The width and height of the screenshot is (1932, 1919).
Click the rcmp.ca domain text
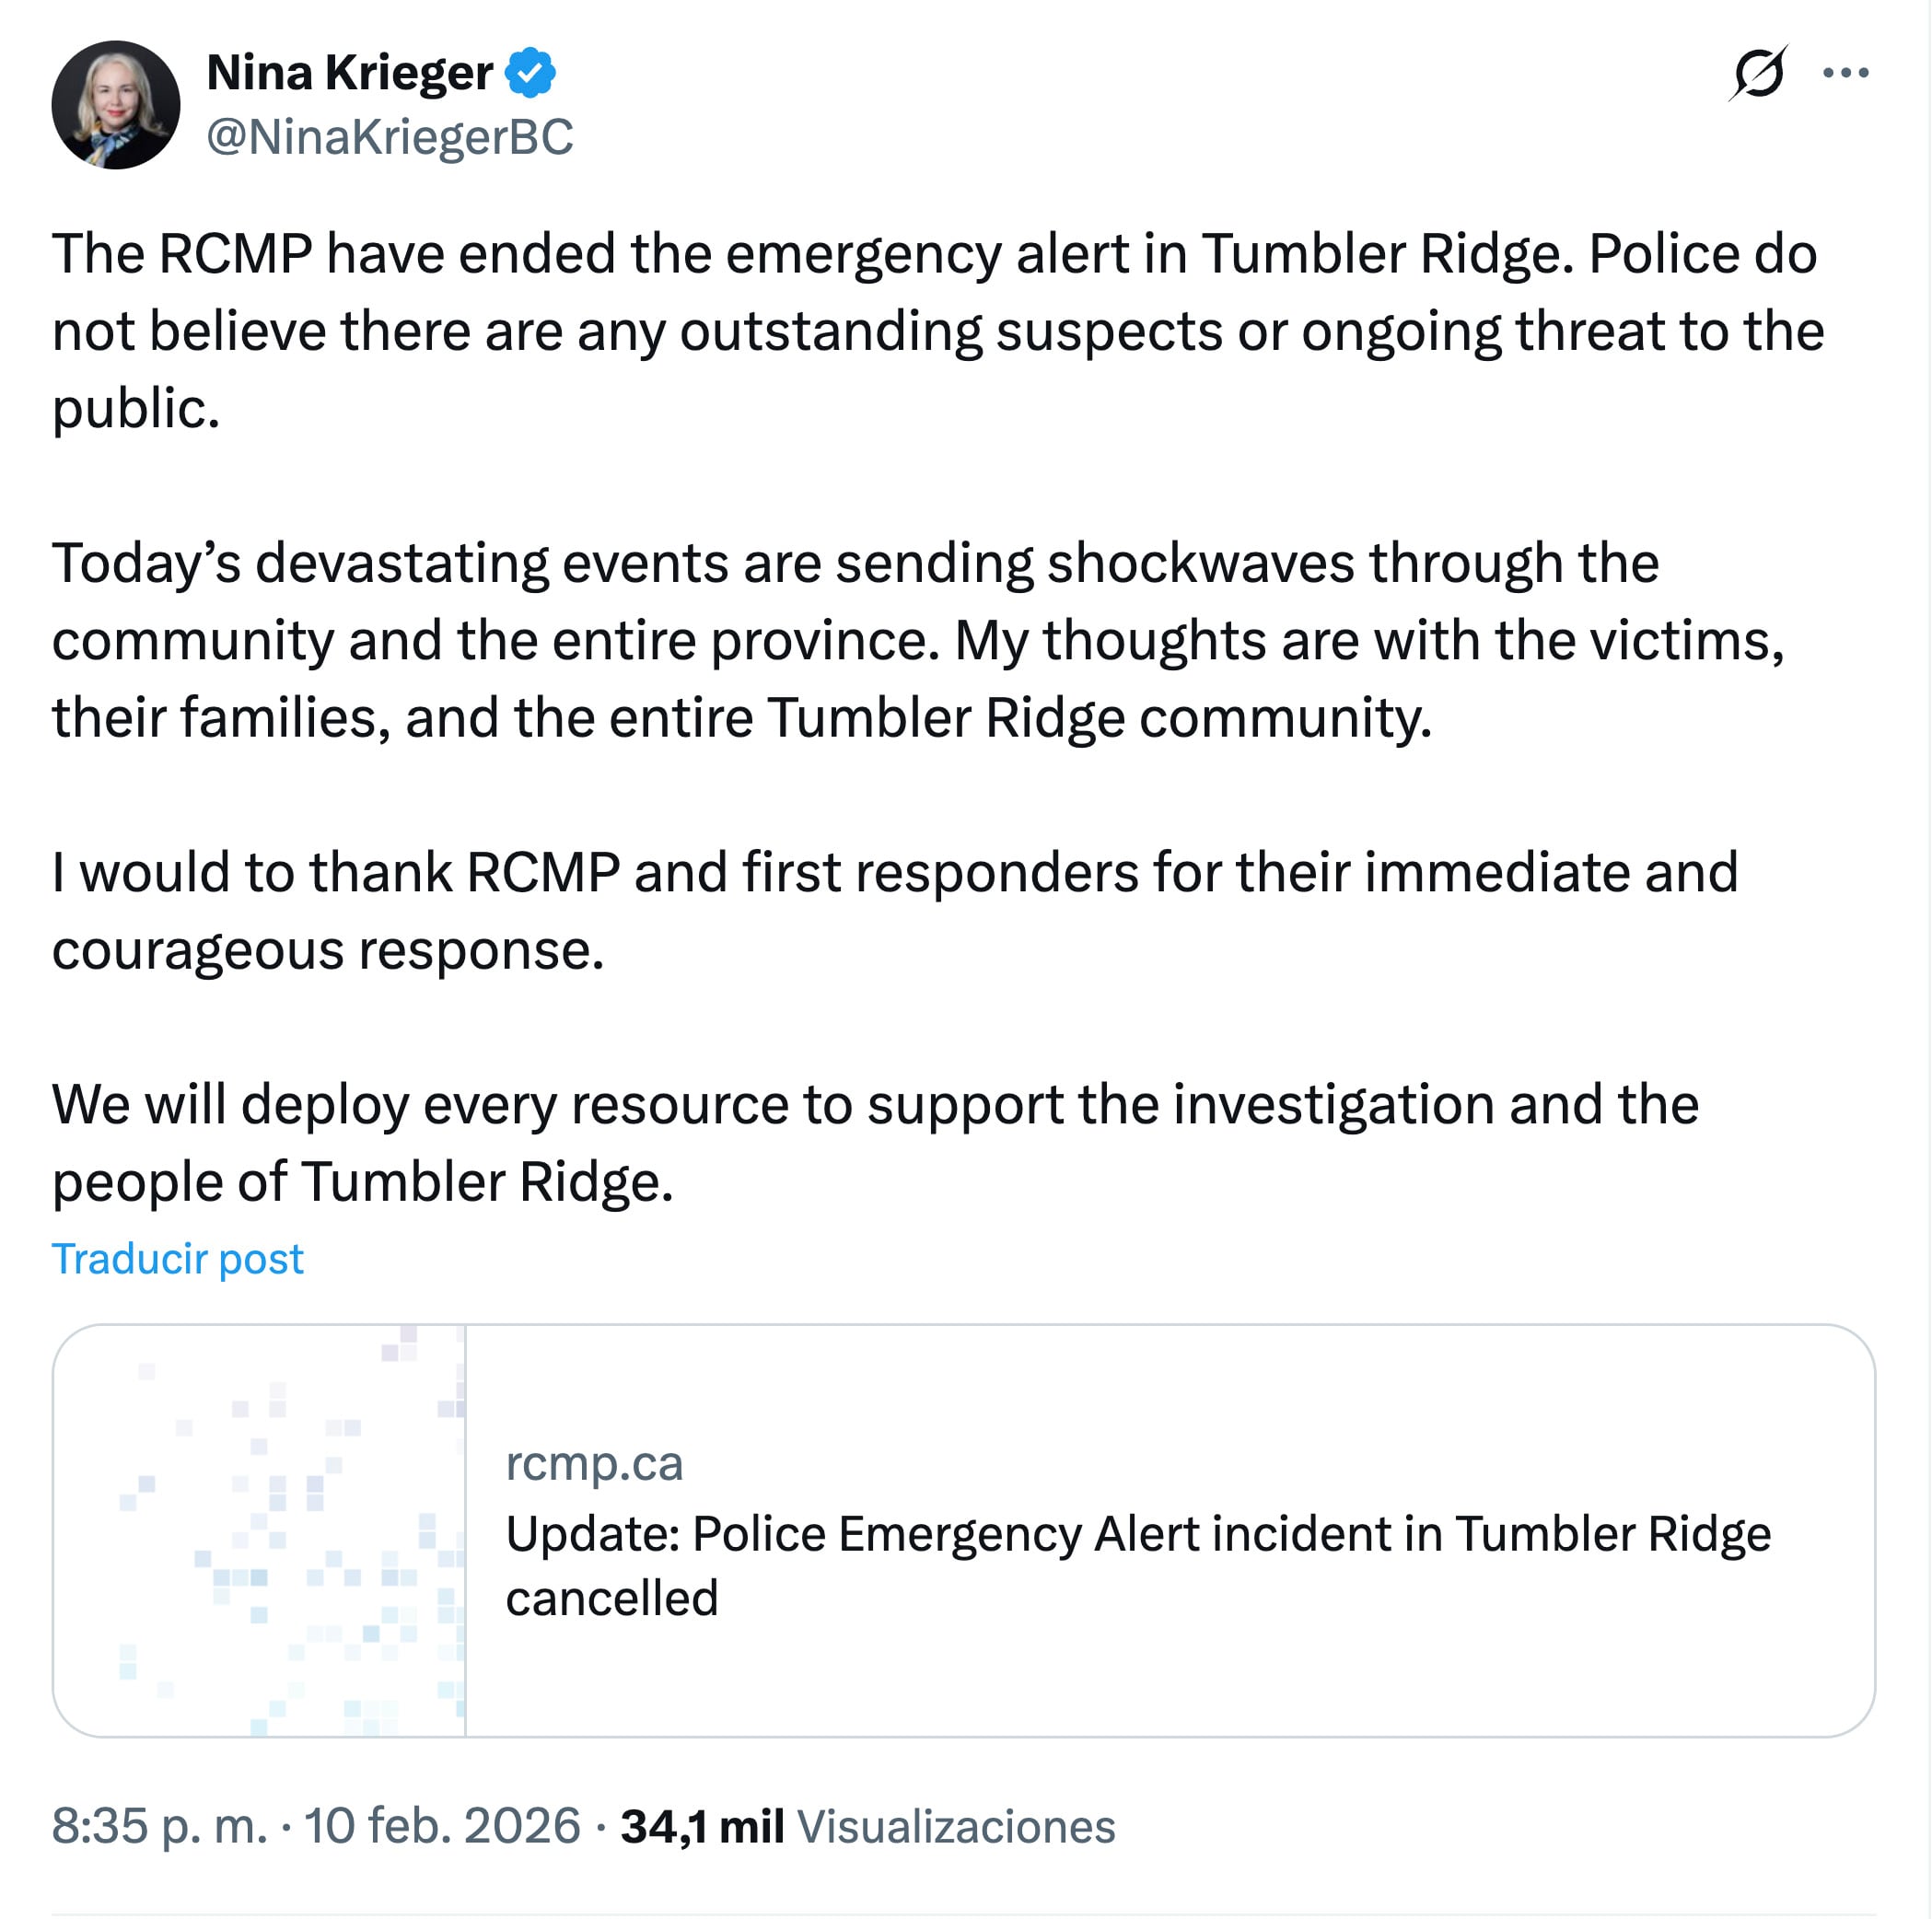594,1463
